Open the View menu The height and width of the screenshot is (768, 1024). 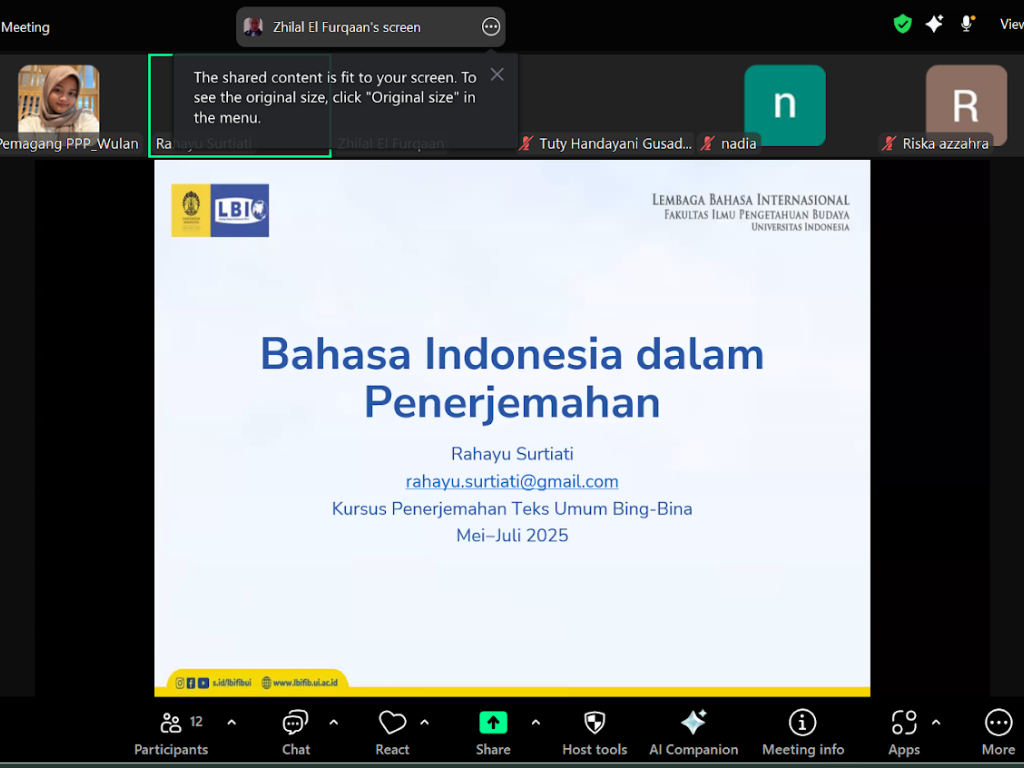click(x=1011, y=24)
